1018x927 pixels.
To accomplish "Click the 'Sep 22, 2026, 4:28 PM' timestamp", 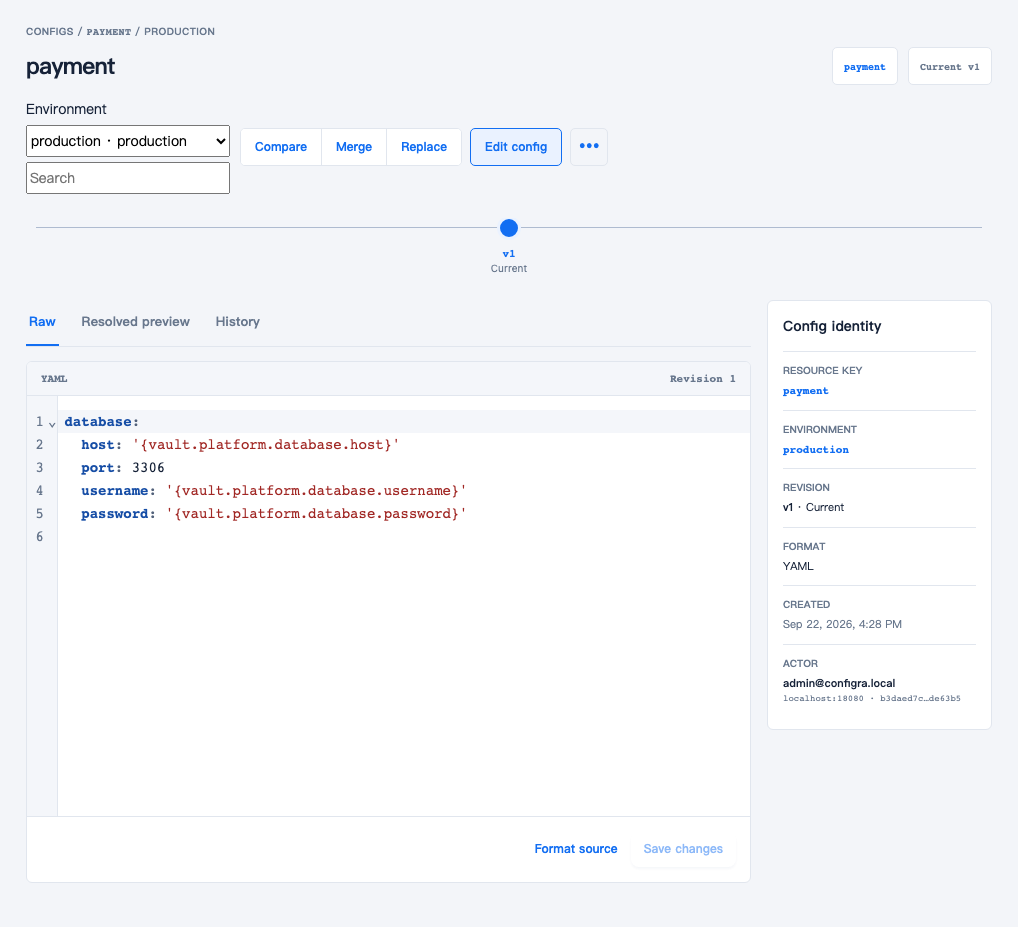I will coord(842,624).
